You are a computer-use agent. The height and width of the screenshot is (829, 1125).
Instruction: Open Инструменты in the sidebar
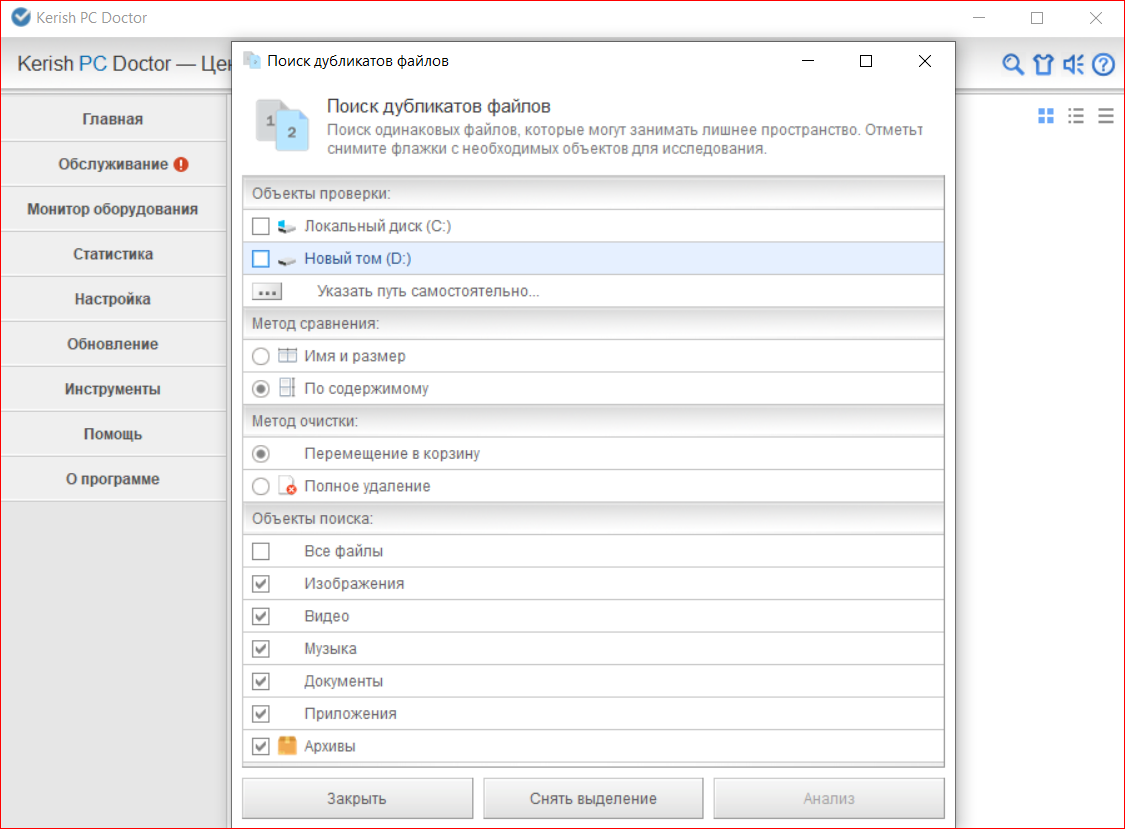(x=113, y=389)
